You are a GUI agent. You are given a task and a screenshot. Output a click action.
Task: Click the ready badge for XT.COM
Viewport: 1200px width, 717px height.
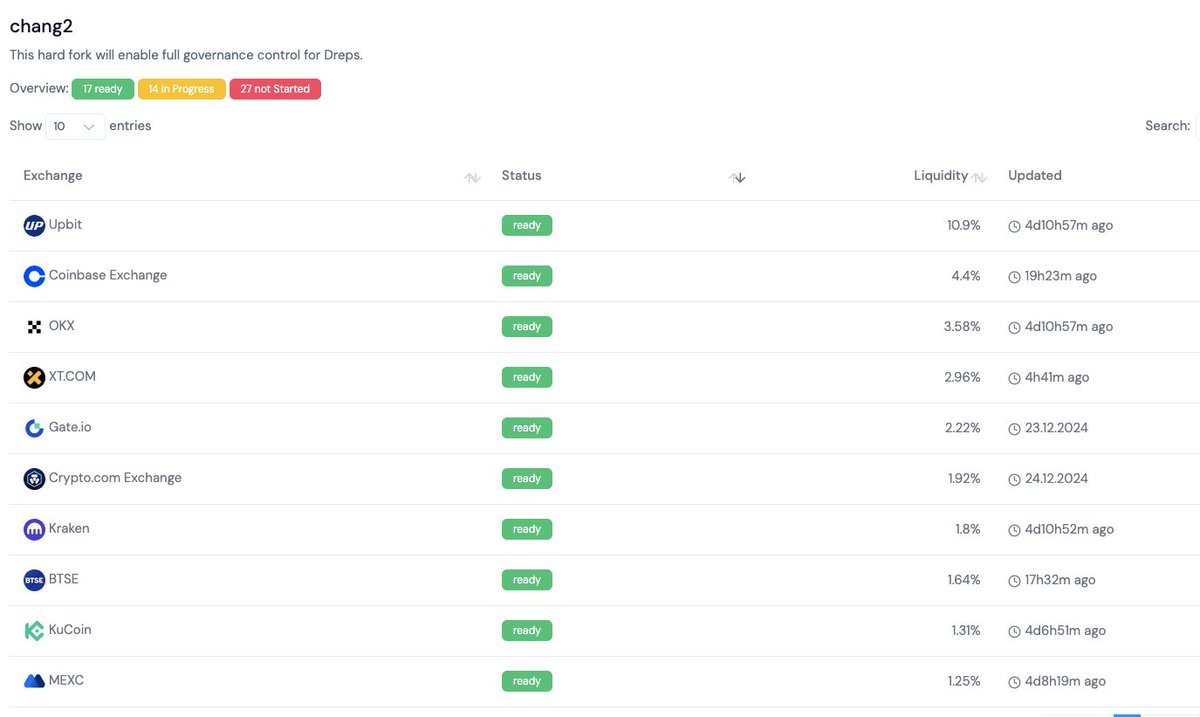(527, 378)
